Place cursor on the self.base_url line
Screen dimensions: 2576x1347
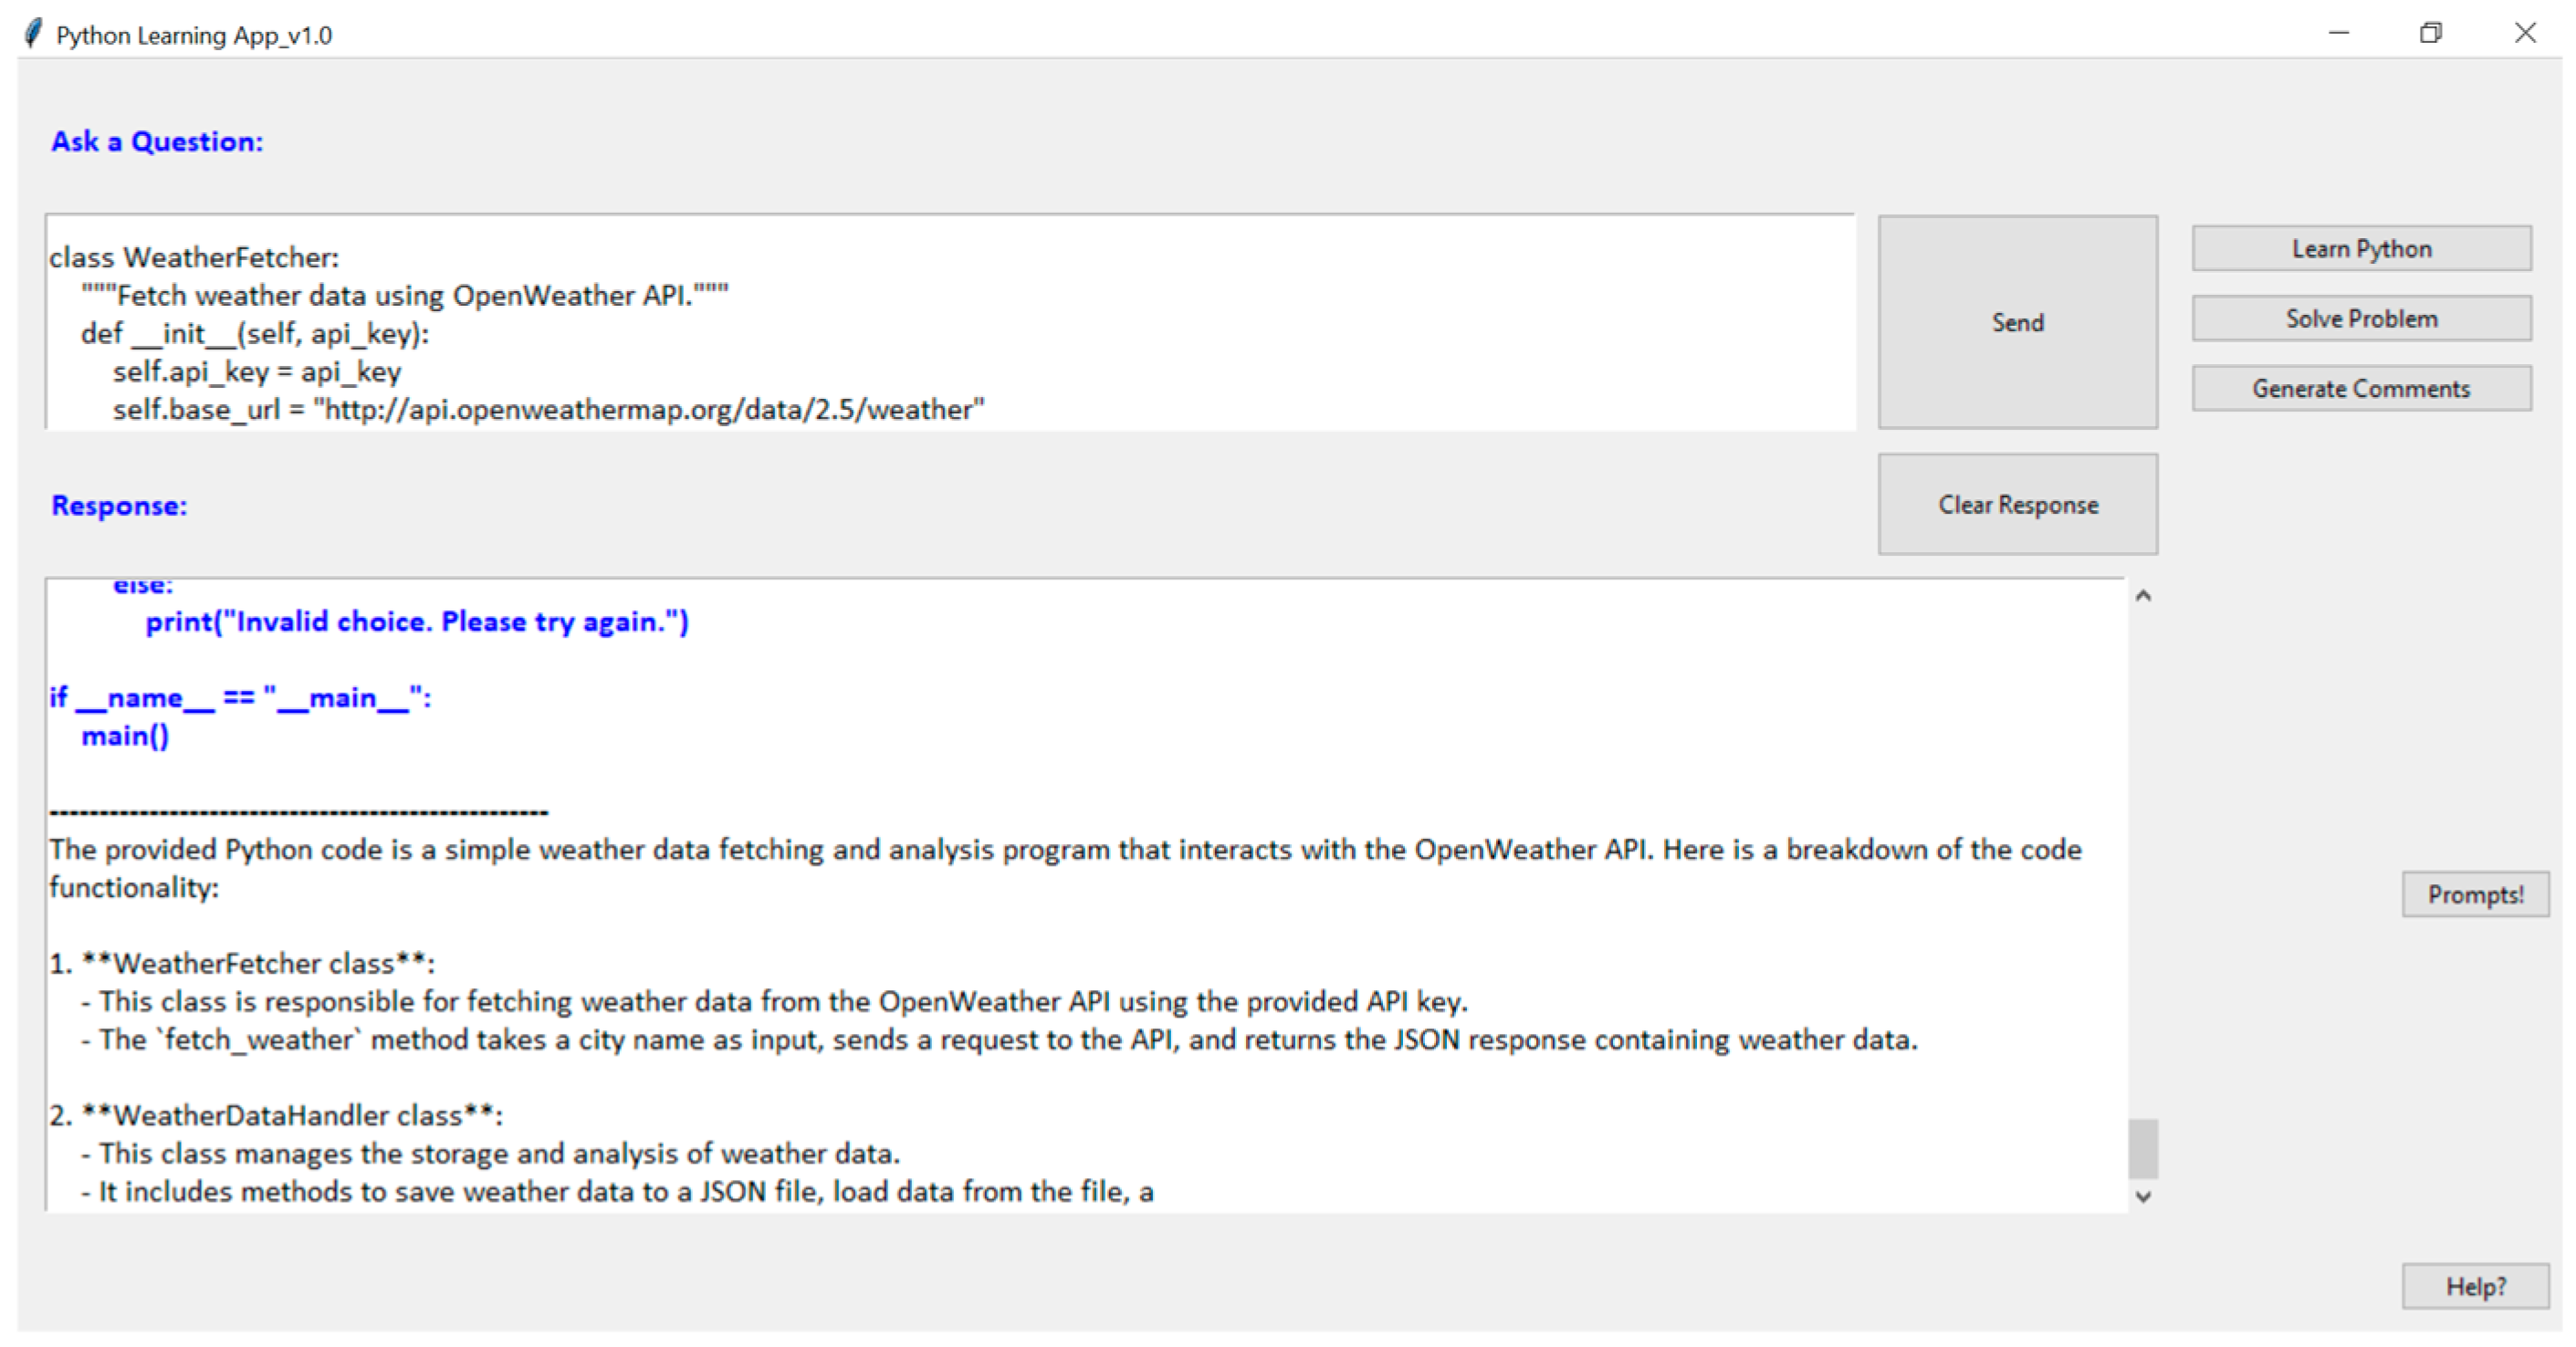coord(548,410)
